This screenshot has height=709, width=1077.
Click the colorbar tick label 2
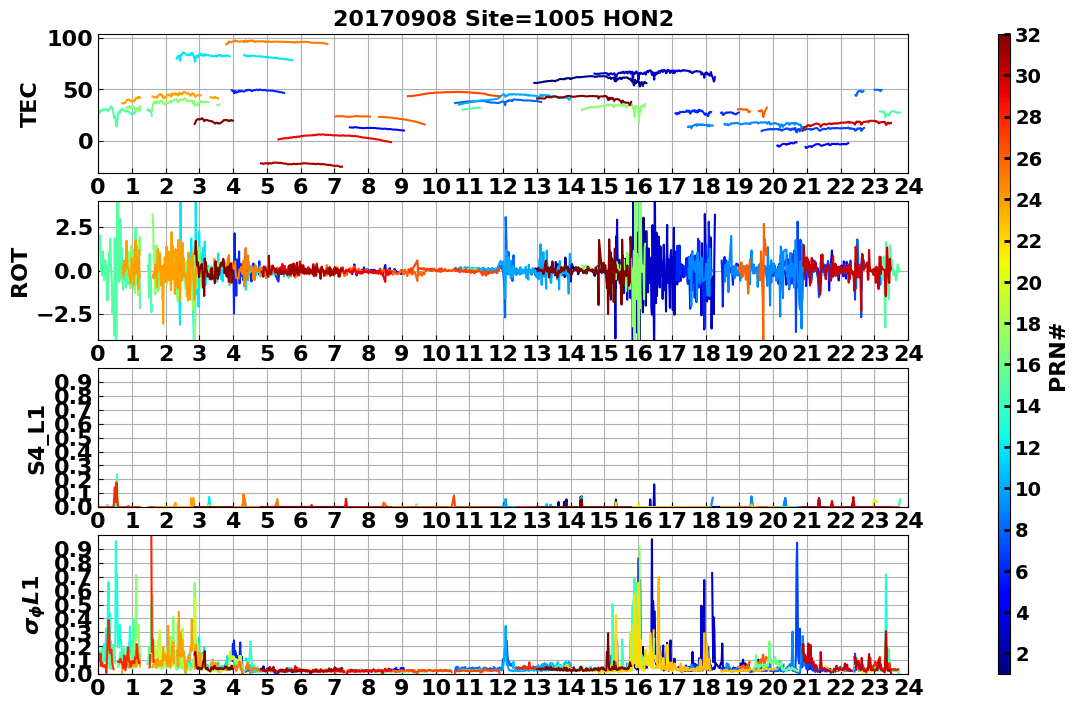pyautogui.click(x=1022, y=653)
